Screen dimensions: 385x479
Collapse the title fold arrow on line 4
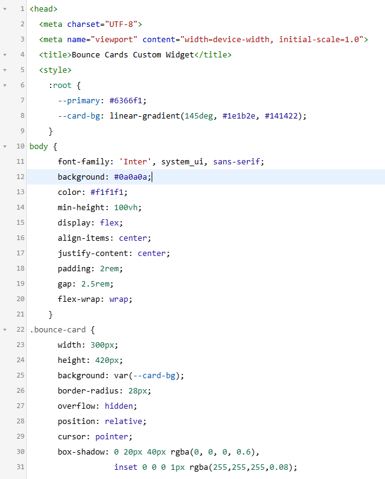(x=5, y=55)
